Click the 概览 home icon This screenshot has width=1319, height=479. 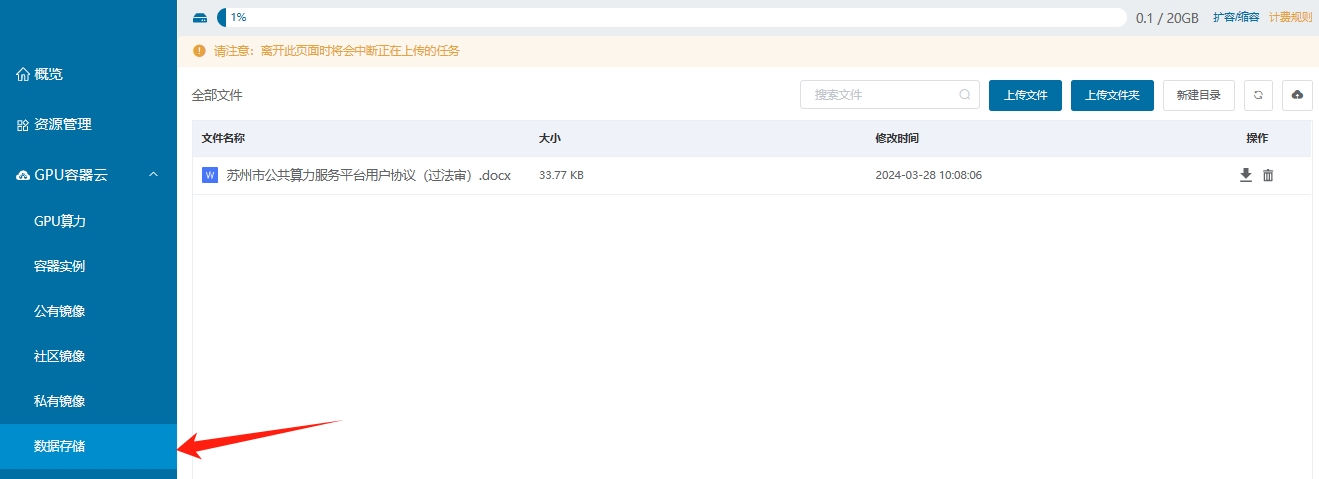pyautogui.click(x=23, y=74)
